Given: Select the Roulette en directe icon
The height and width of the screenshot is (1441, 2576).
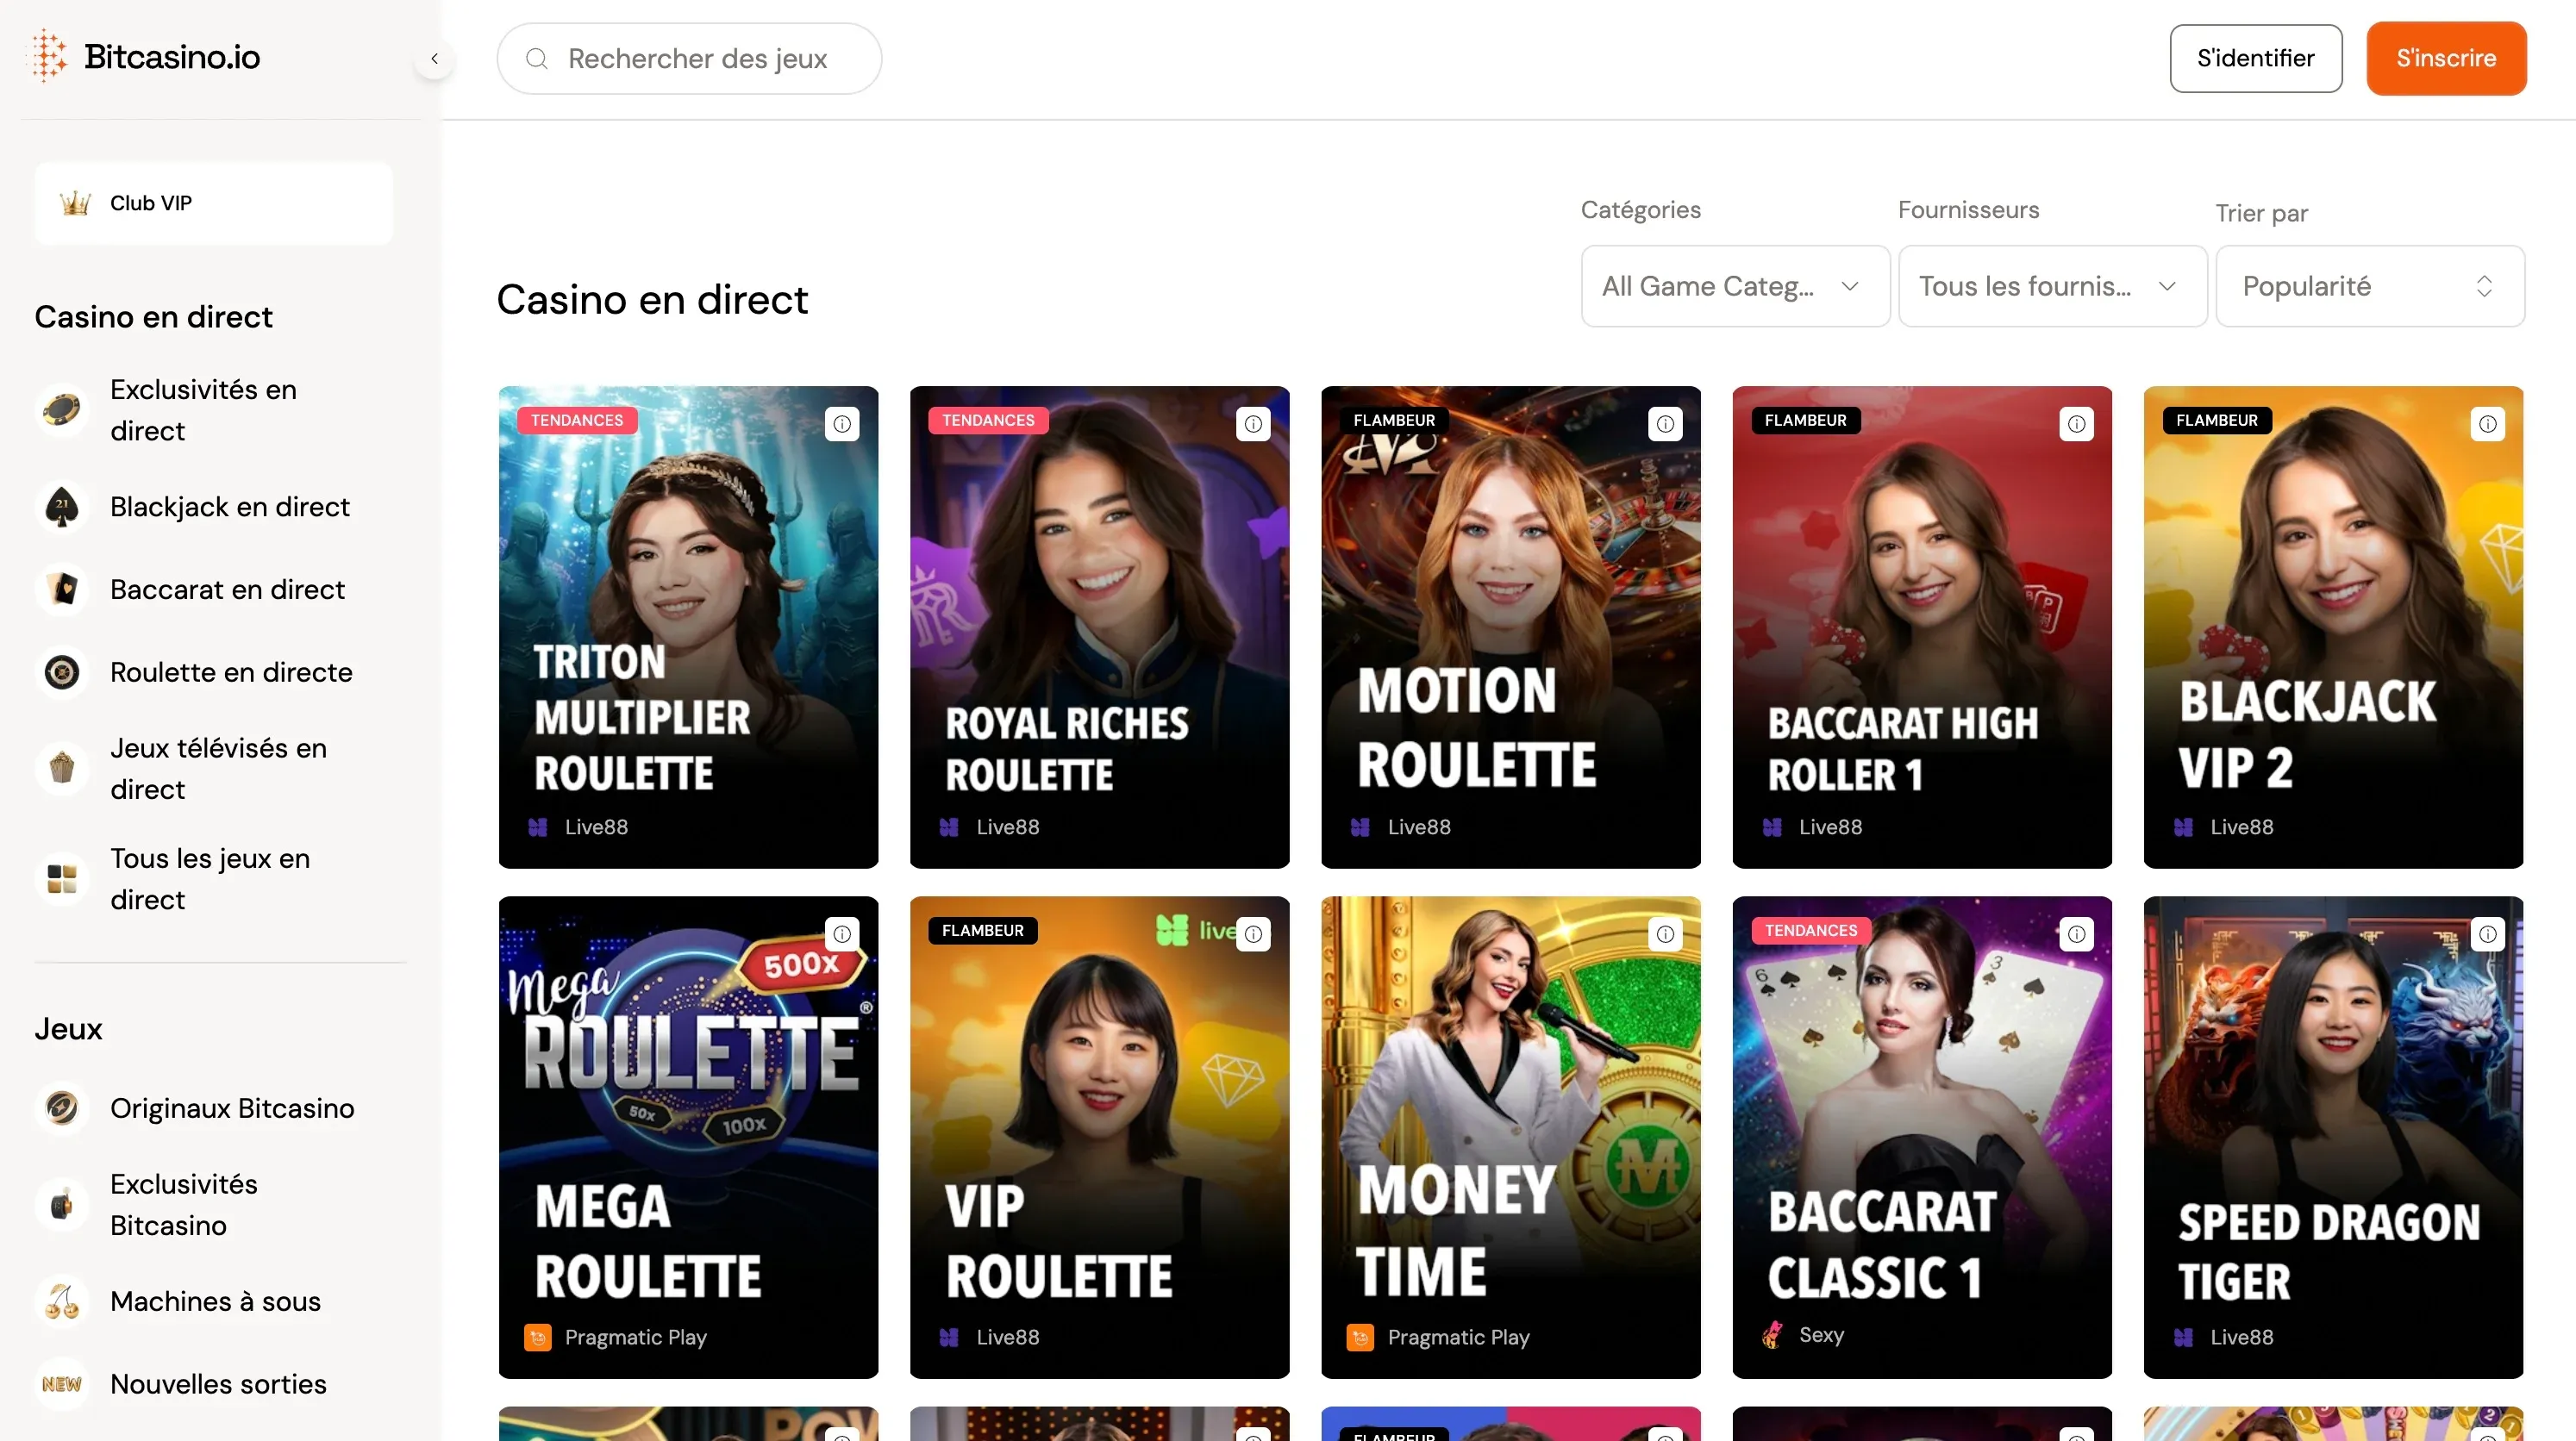Looking at the screenshot, I should click(x=62, y=672).
